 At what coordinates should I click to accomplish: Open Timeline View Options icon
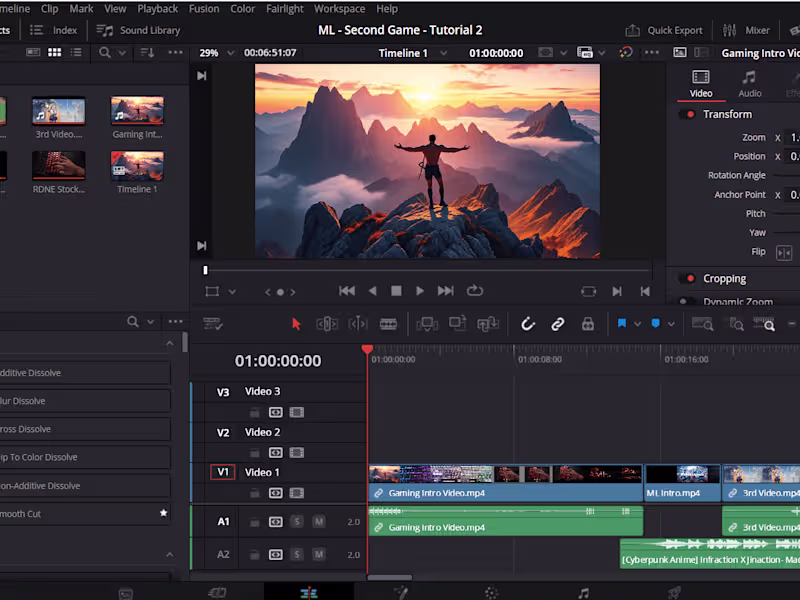click(x=213, y=324)
